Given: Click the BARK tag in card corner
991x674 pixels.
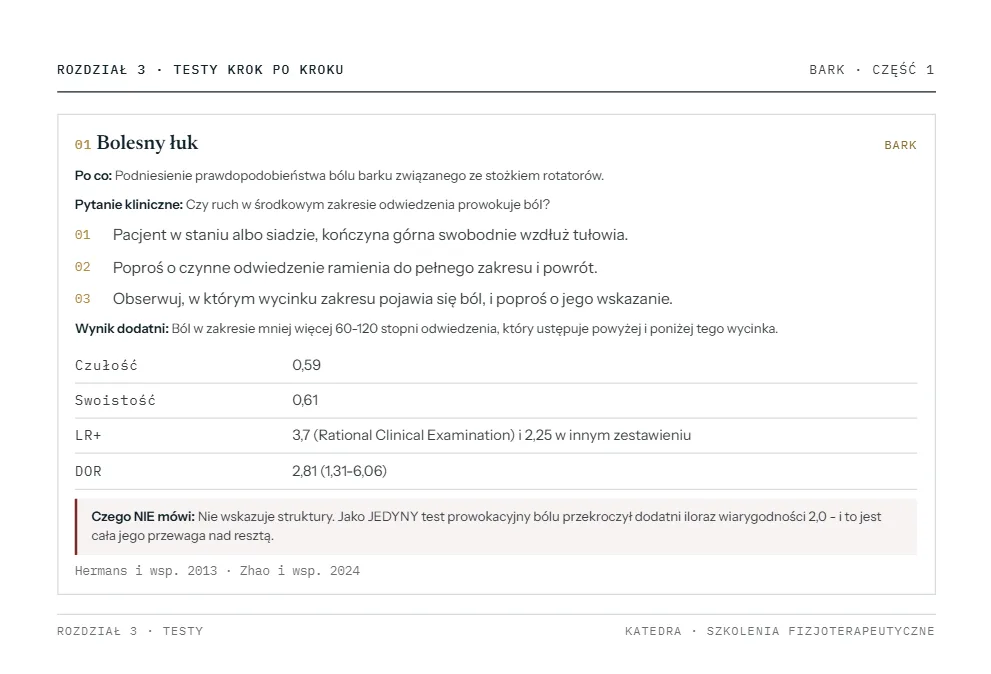Looking at the screenshot, I should (x=900, y=145).
